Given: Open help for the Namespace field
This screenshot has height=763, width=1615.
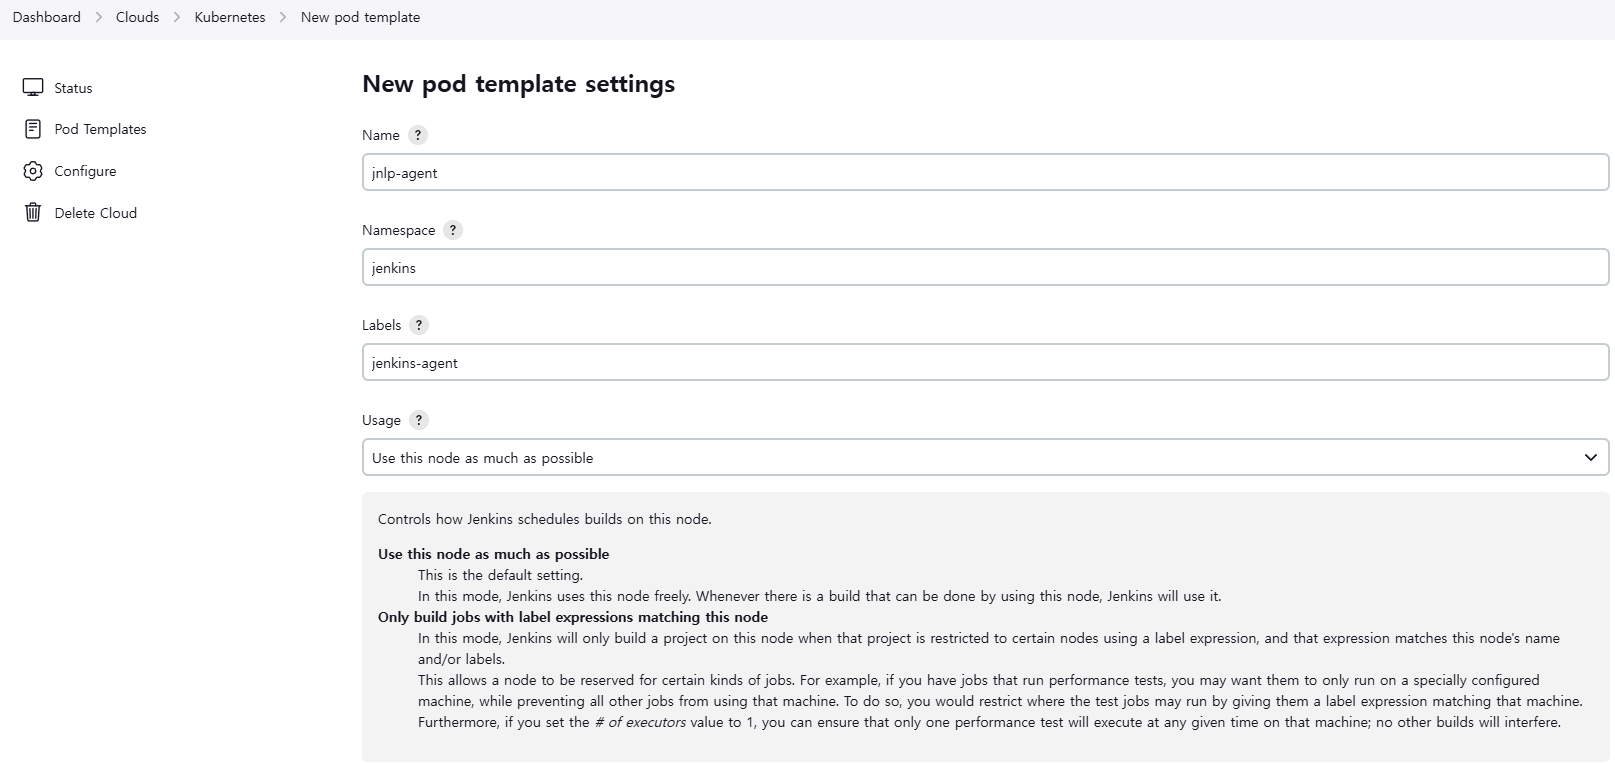Looking at the screenshot, I should 453,230.
